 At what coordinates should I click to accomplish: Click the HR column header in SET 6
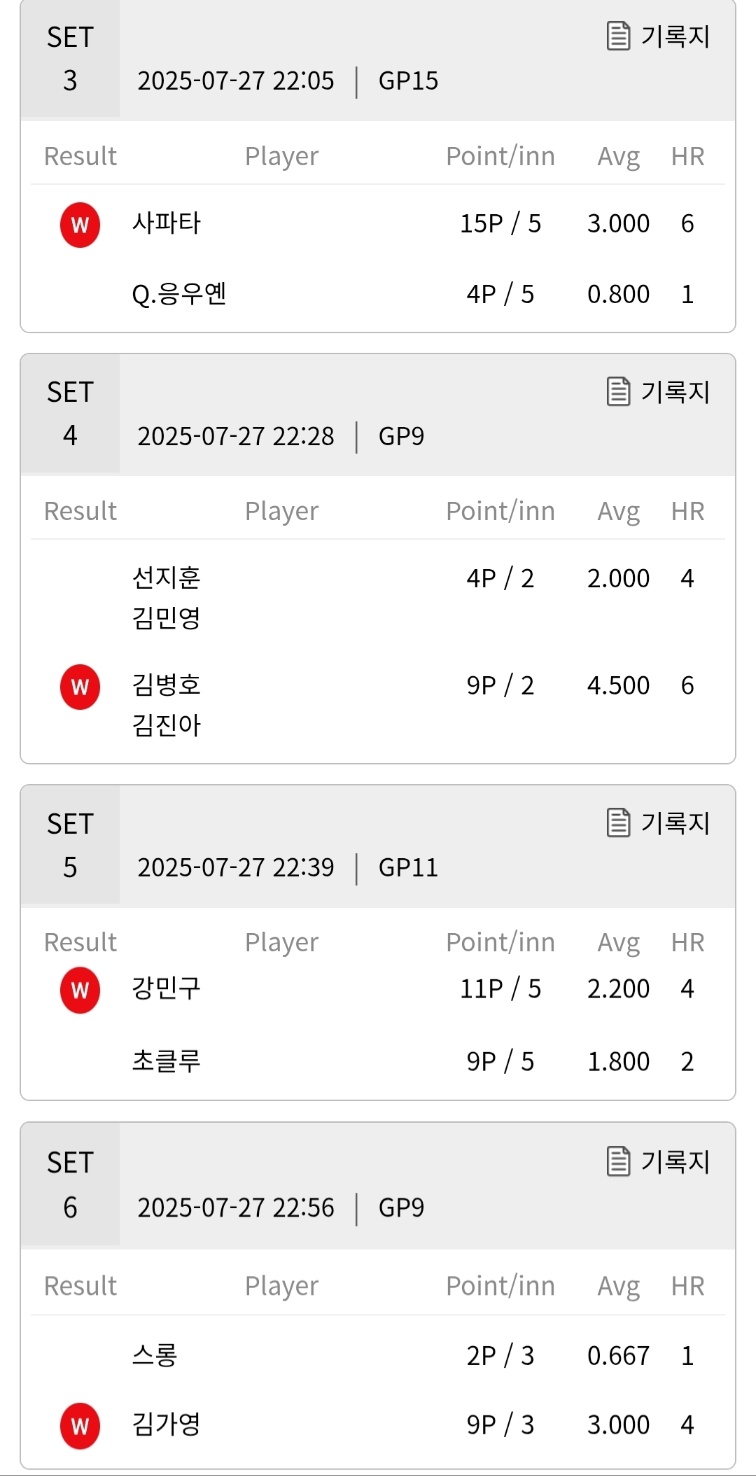[688, 1285]
